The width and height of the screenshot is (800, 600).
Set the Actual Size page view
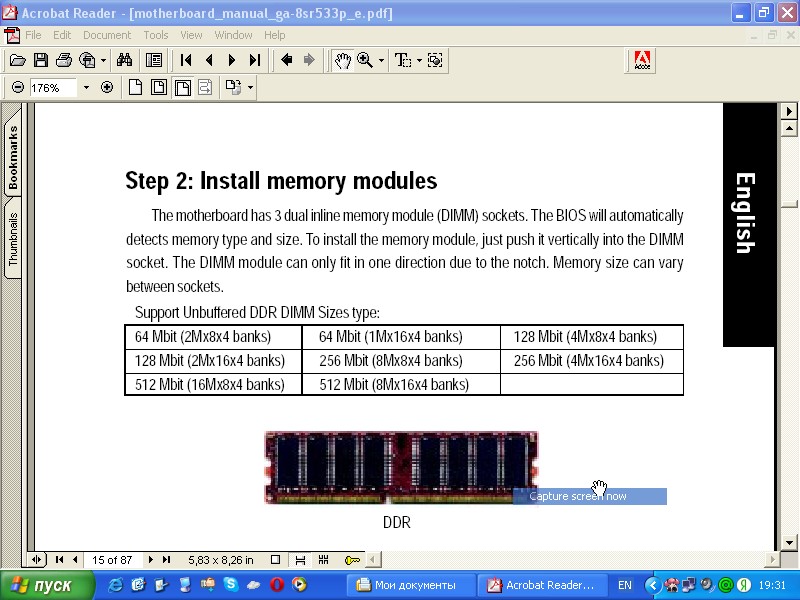click(135, 87)
